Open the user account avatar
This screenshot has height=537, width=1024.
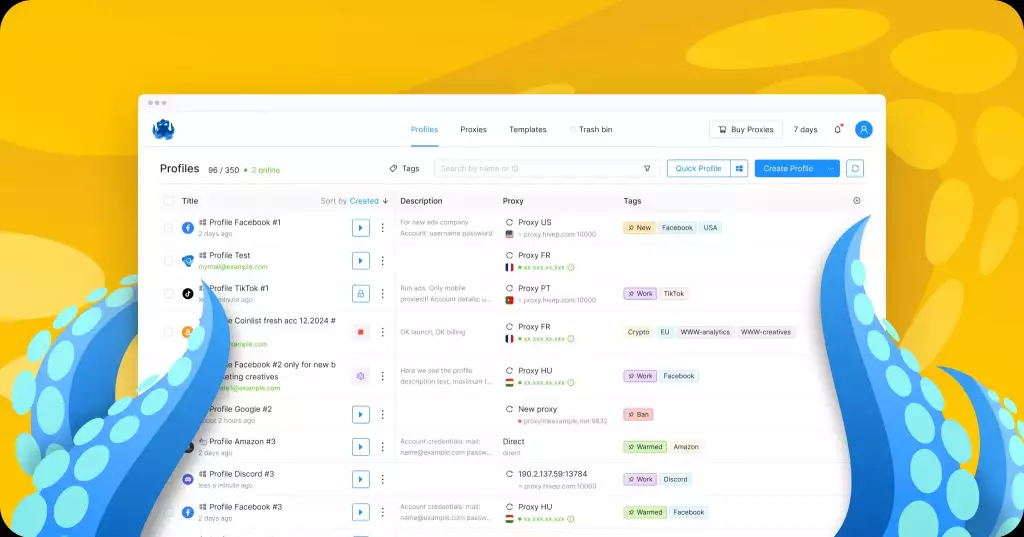863,129
